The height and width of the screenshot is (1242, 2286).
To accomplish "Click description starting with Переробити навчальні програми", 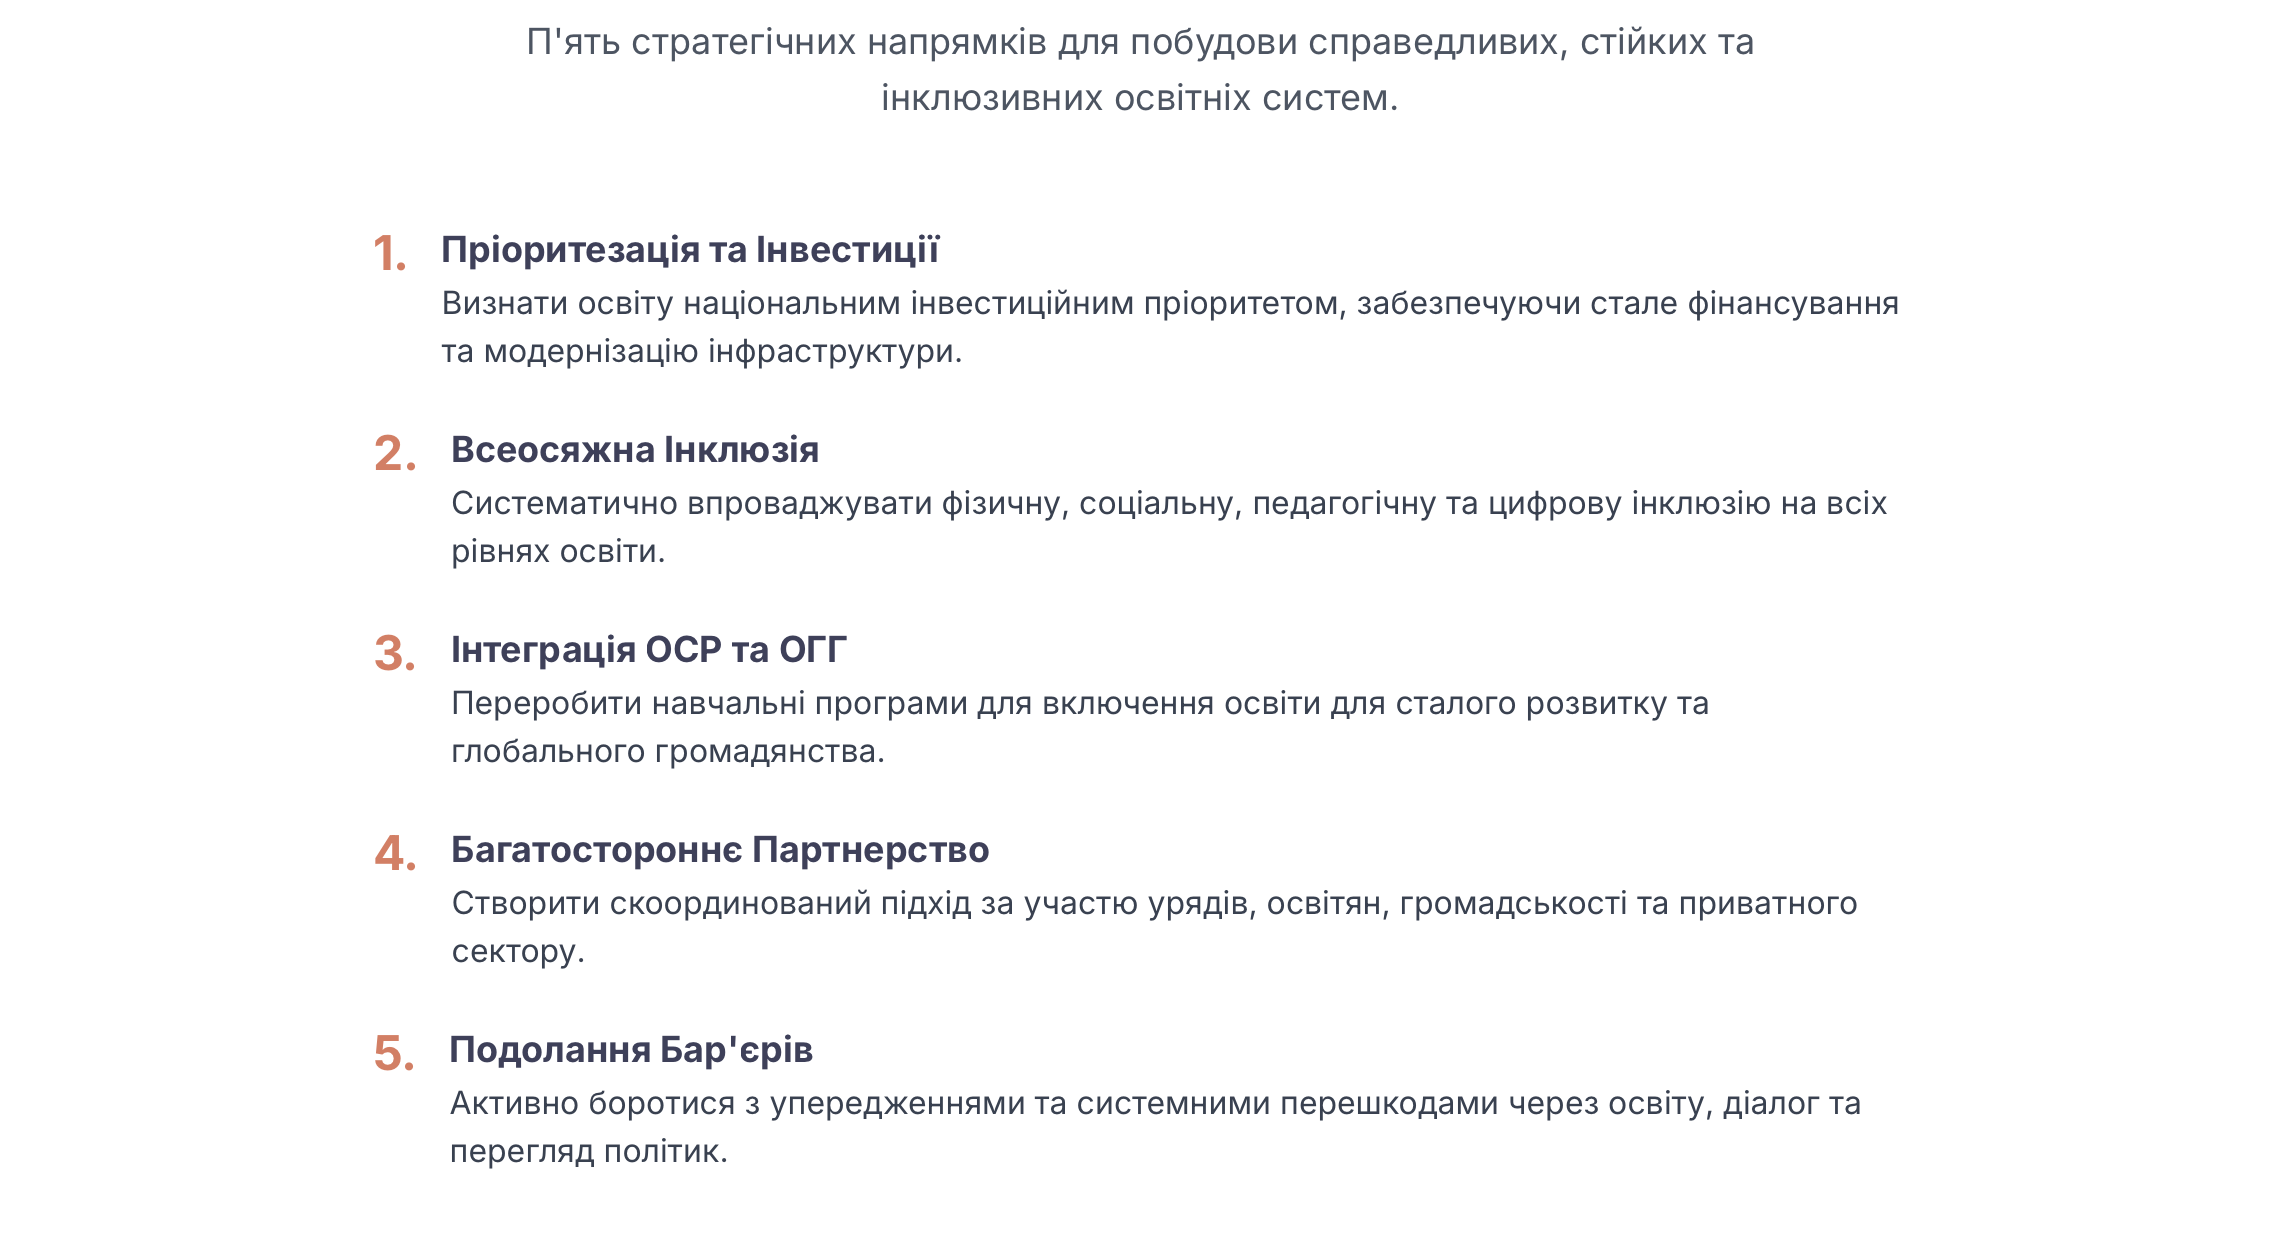I will 1080,727.
